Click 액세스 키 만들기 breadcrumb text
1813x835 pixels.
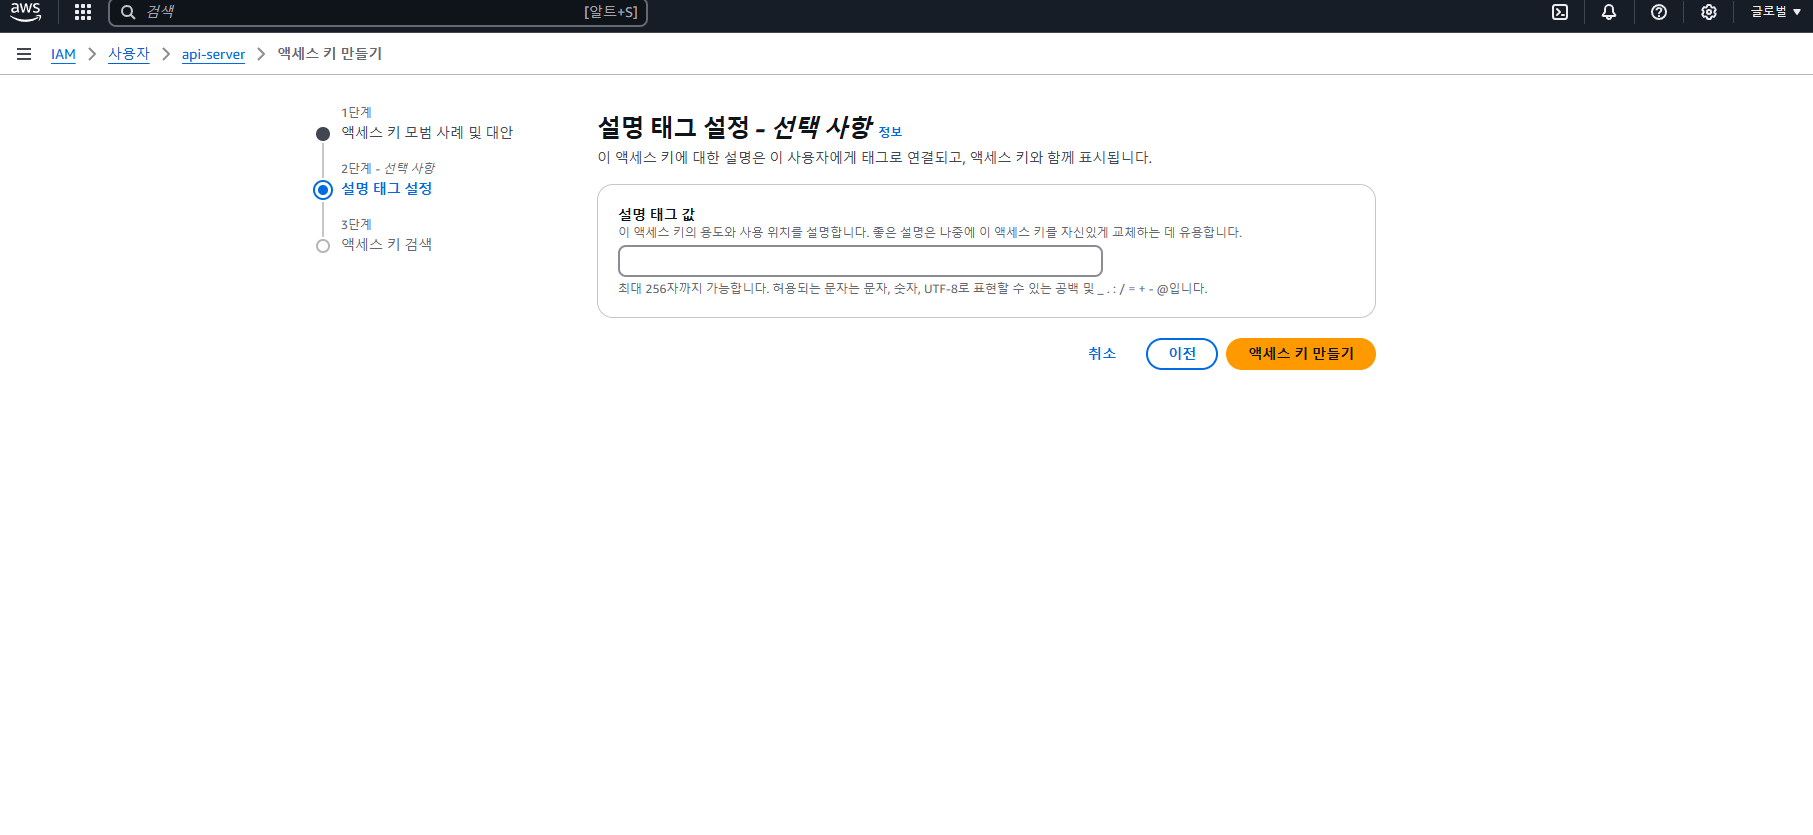tap(330, 54)
